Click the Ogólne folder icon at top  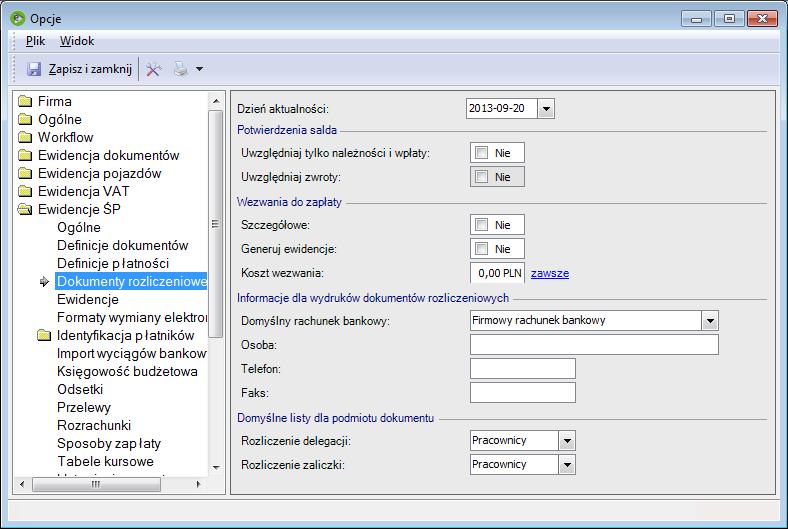25,120
